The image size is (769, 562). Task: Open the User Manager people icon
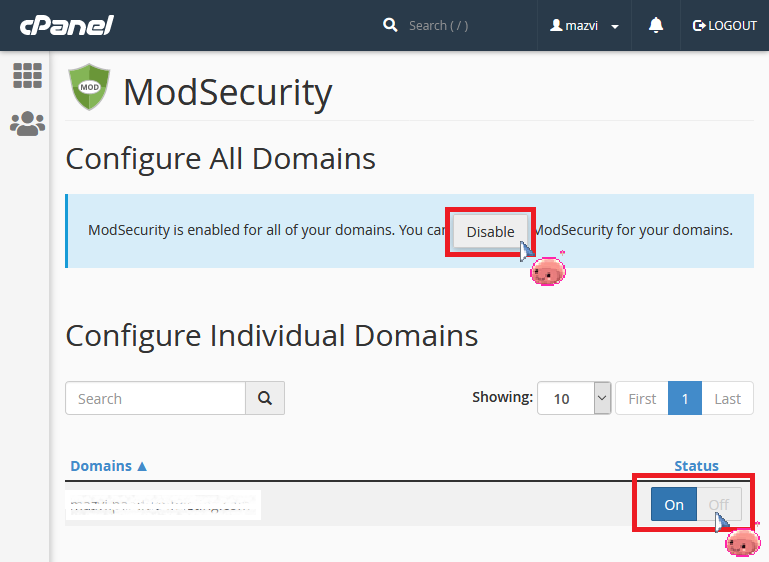[x=27, y=124]
